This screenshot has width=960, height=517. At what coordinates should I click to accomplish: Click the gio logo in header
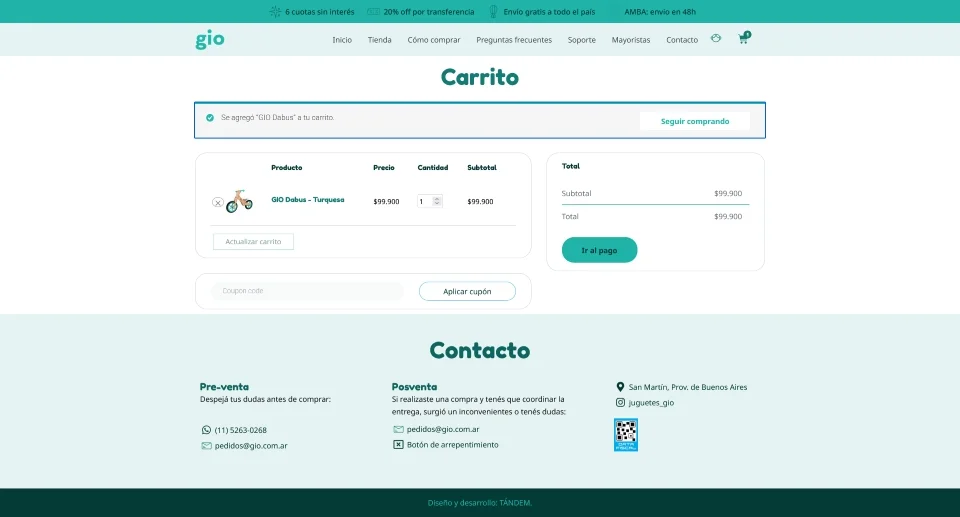(210, 40)
